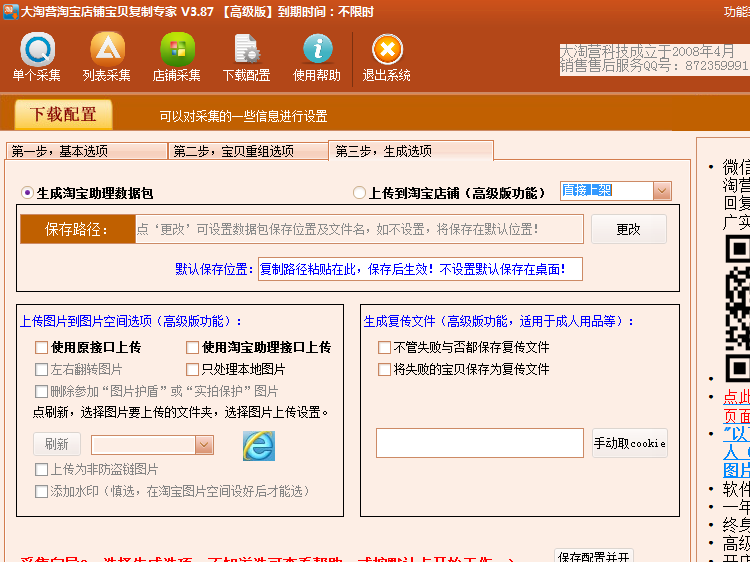Open 店铺采集 shop collection
Image resolution: width=750 pixels, height=562 pixels.
coord(177,57)
